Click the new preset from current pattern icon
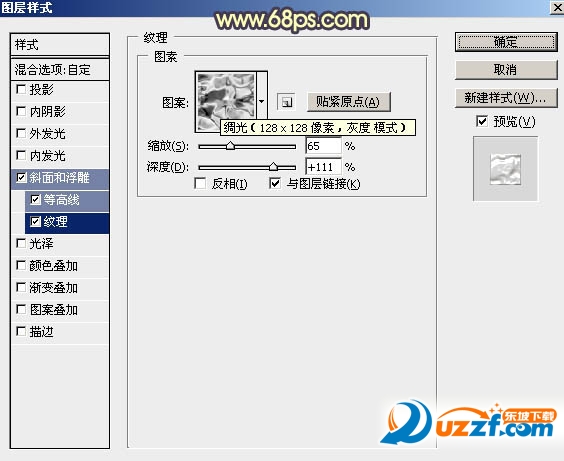This screenshot has height=461, width=564. (x=286, y=102)
